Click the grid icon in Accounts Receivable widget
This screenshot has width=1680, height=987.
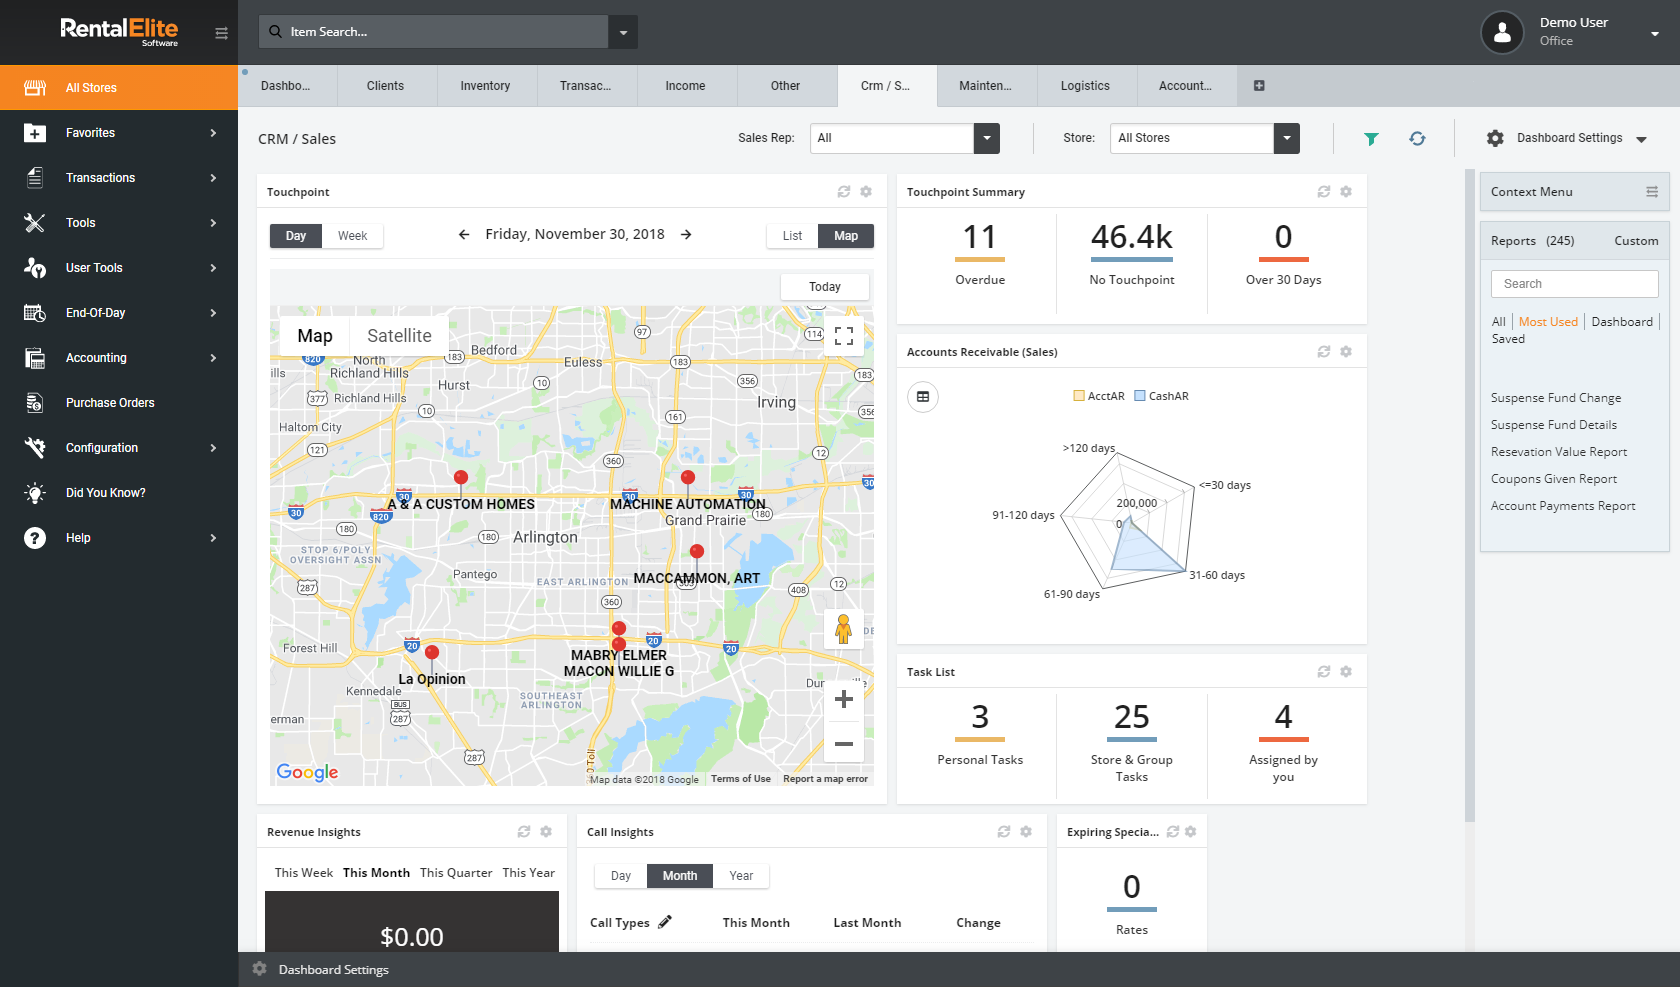tap(922, 397)
